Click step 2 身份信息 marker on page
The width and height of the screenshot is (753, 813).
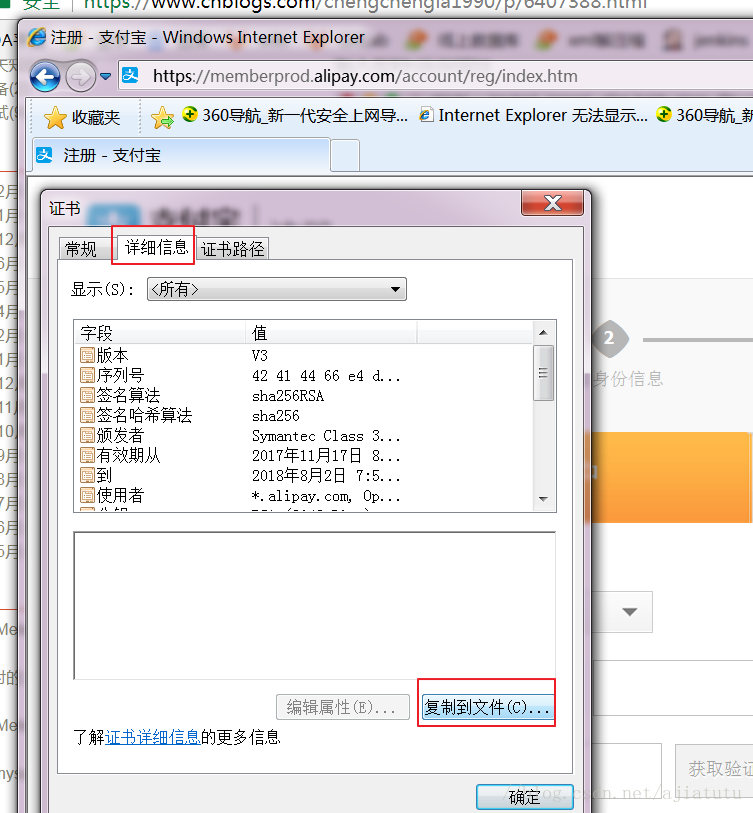click(610, 339)
